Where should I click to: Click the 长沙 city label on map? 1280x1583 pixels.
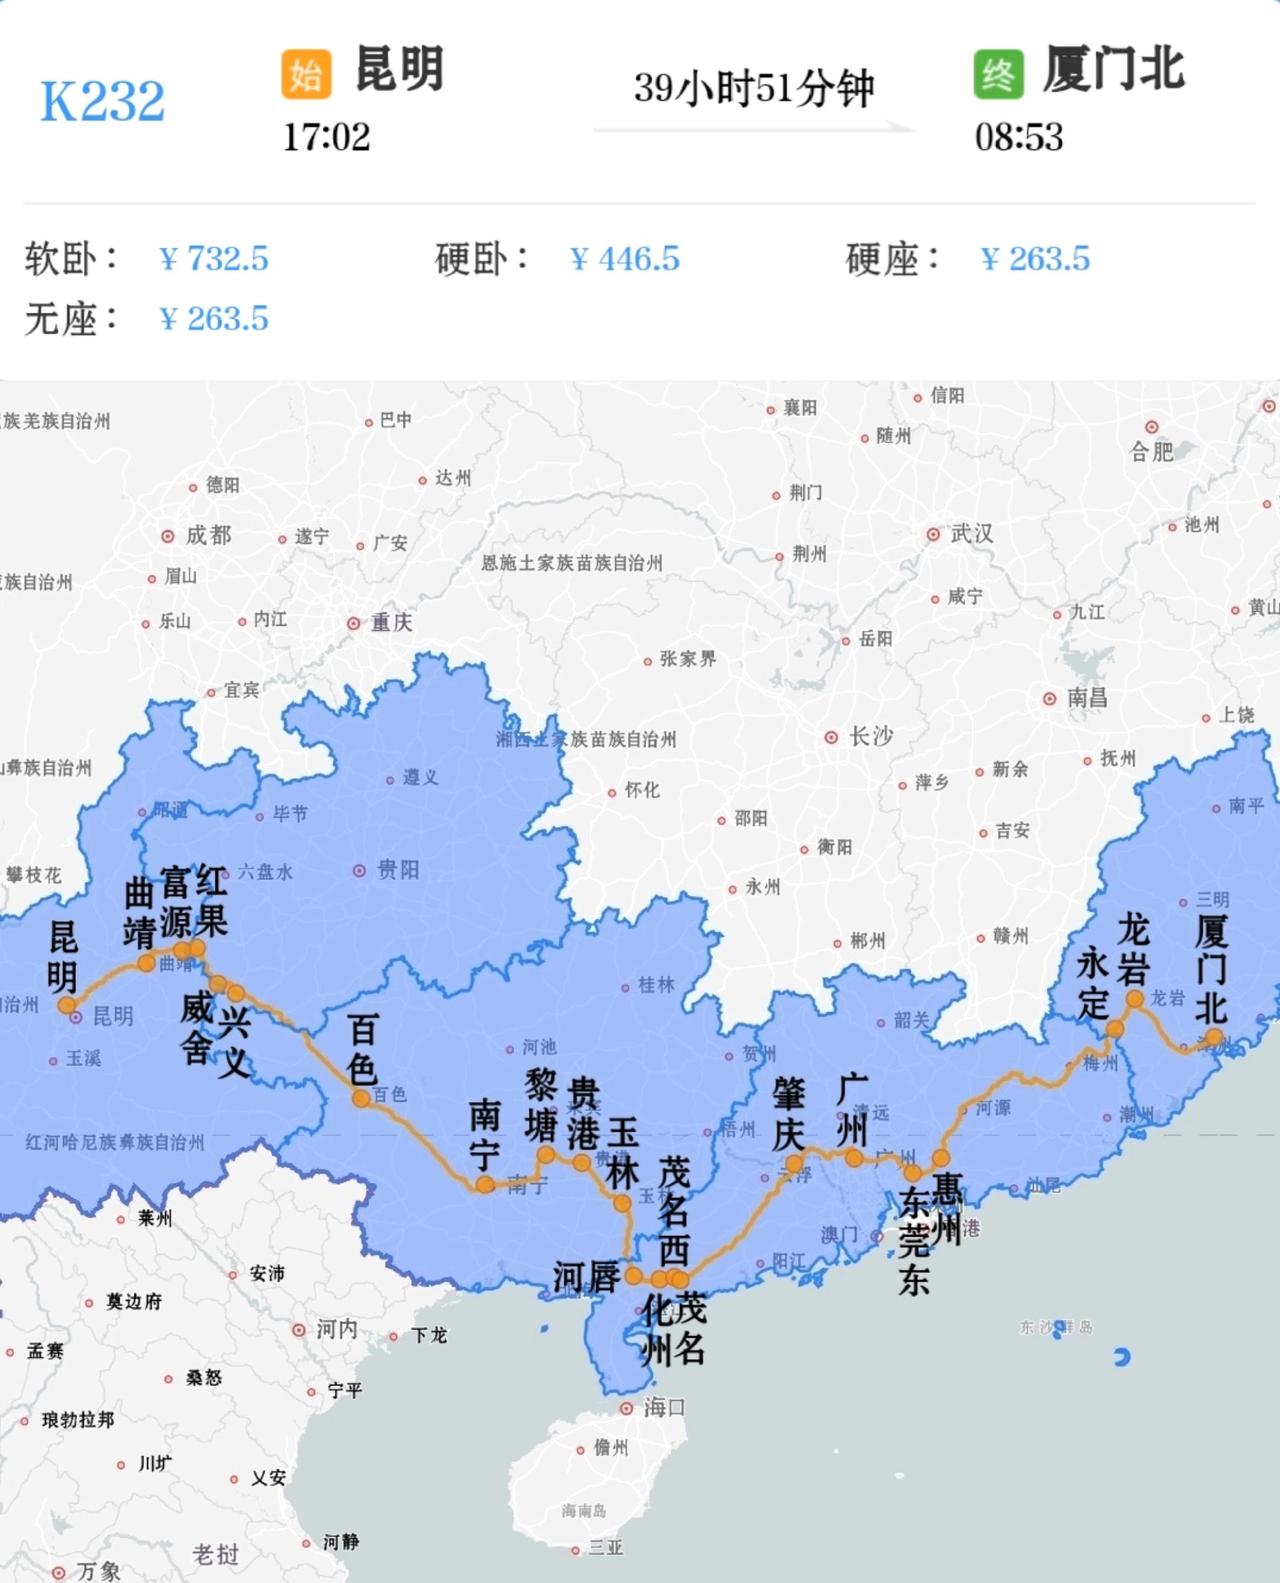point(871,736)
